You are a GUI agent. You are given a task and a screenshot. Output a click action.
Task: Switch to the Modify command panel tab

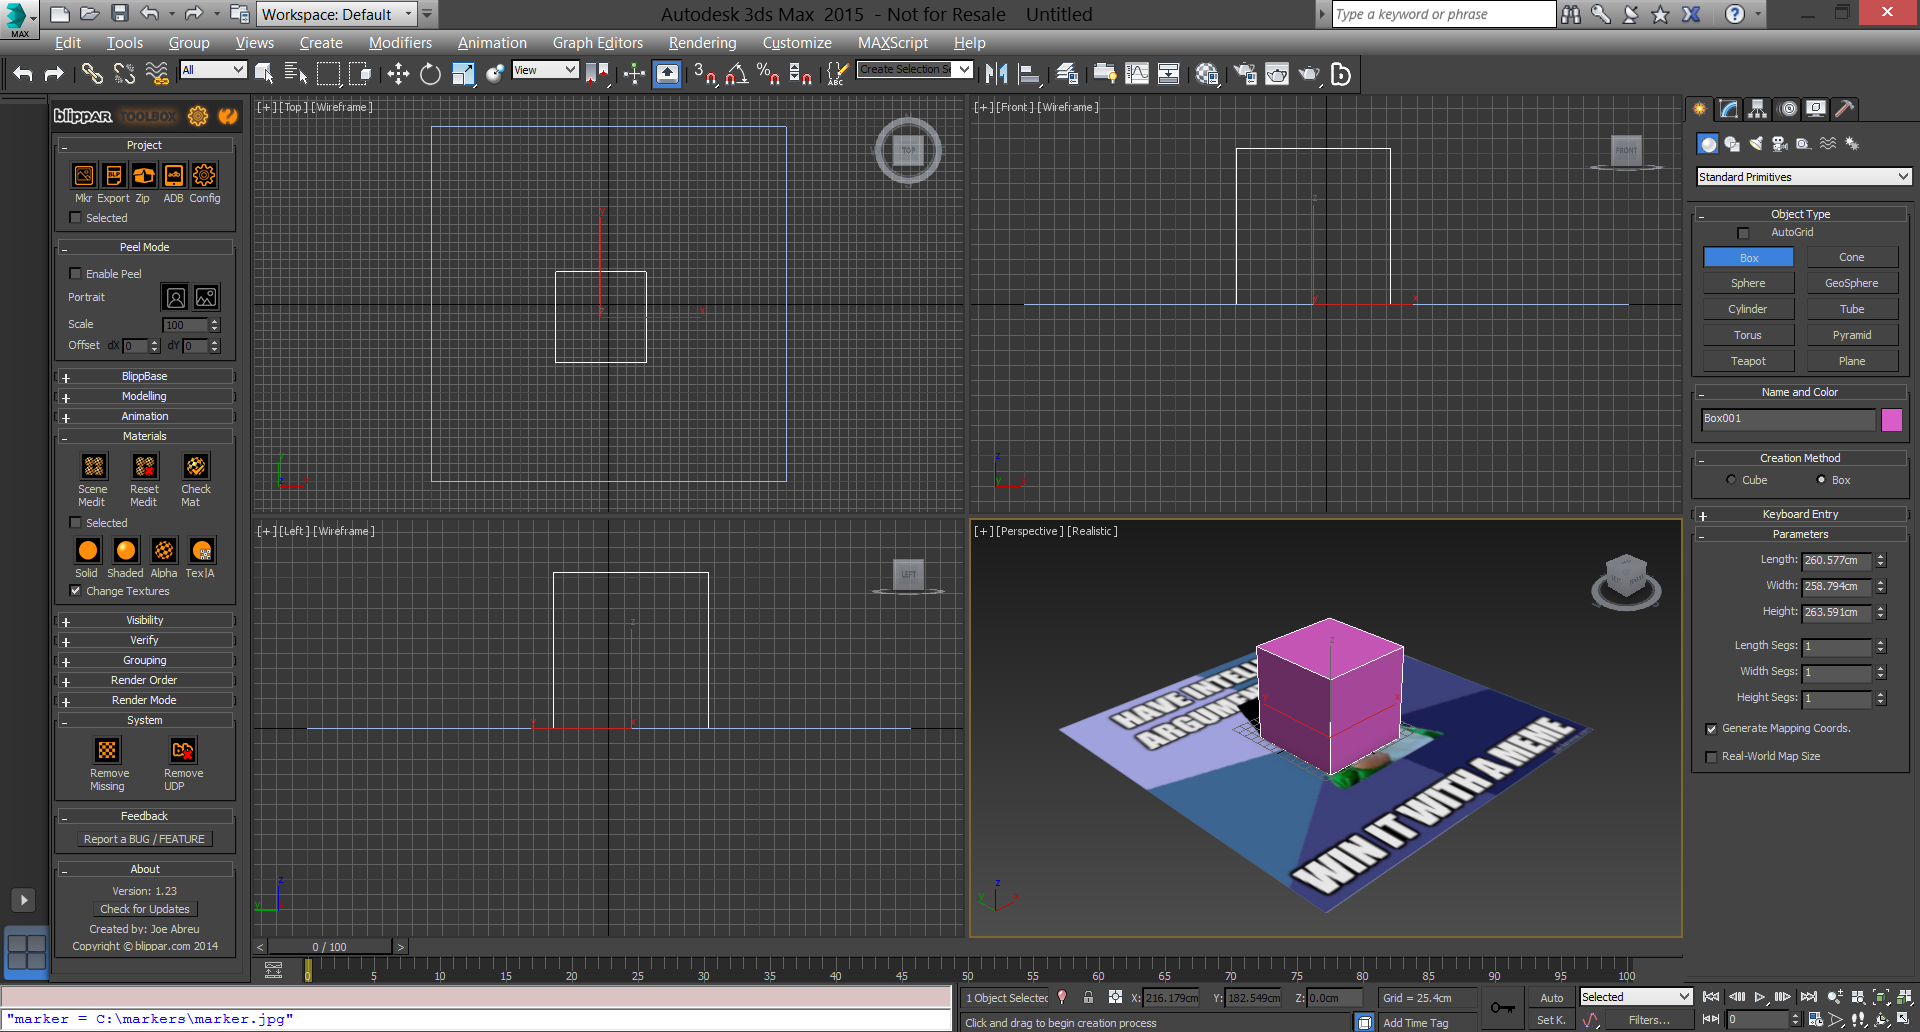click(x=1728, y=109)
